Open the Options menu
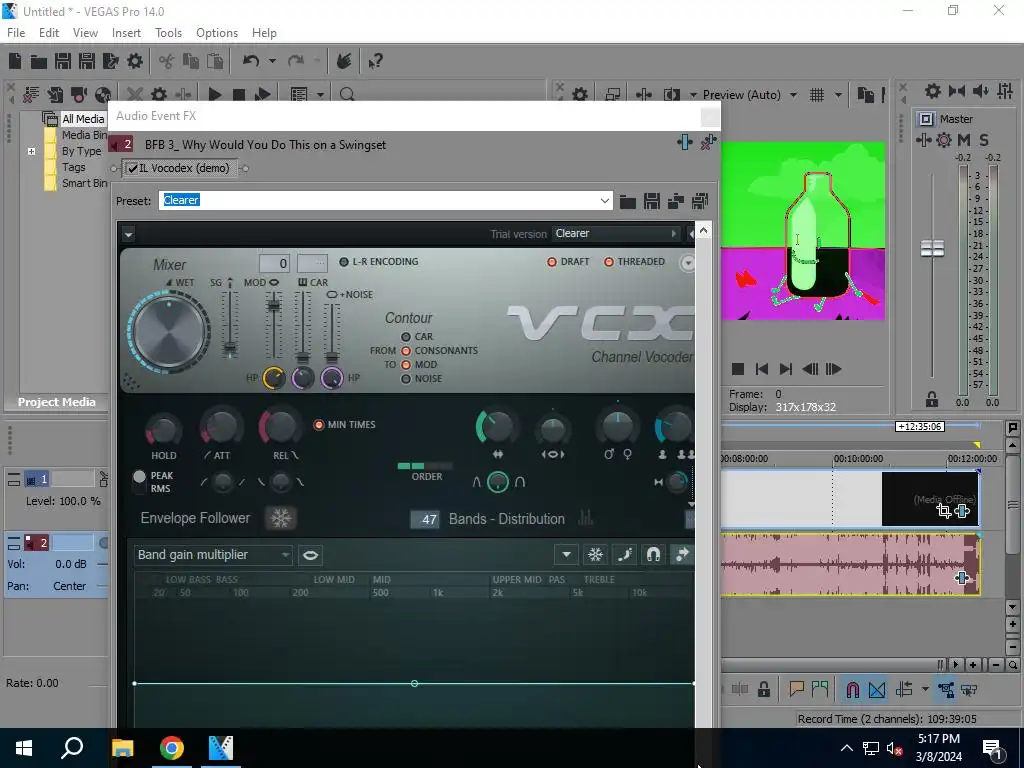Image resolution: width=1024 pixels, height=768 pixels. click(217, 33)
